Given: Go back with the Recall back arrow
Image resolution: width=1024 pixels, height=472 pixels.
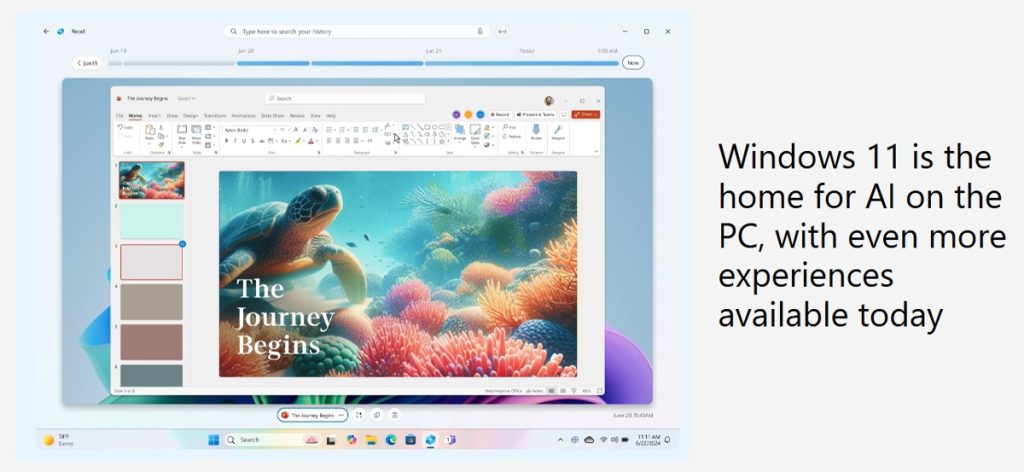Looking at the screenshot, I should click(x=47, y=31).
